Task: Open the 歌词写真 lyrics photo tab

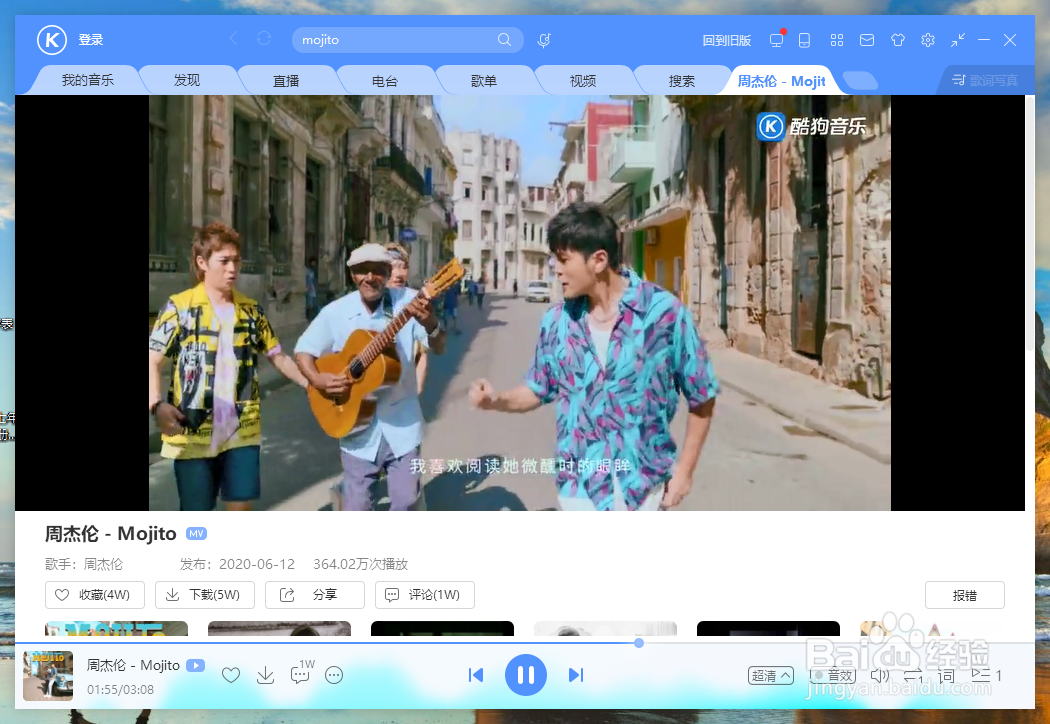Action: click(985, 80)
